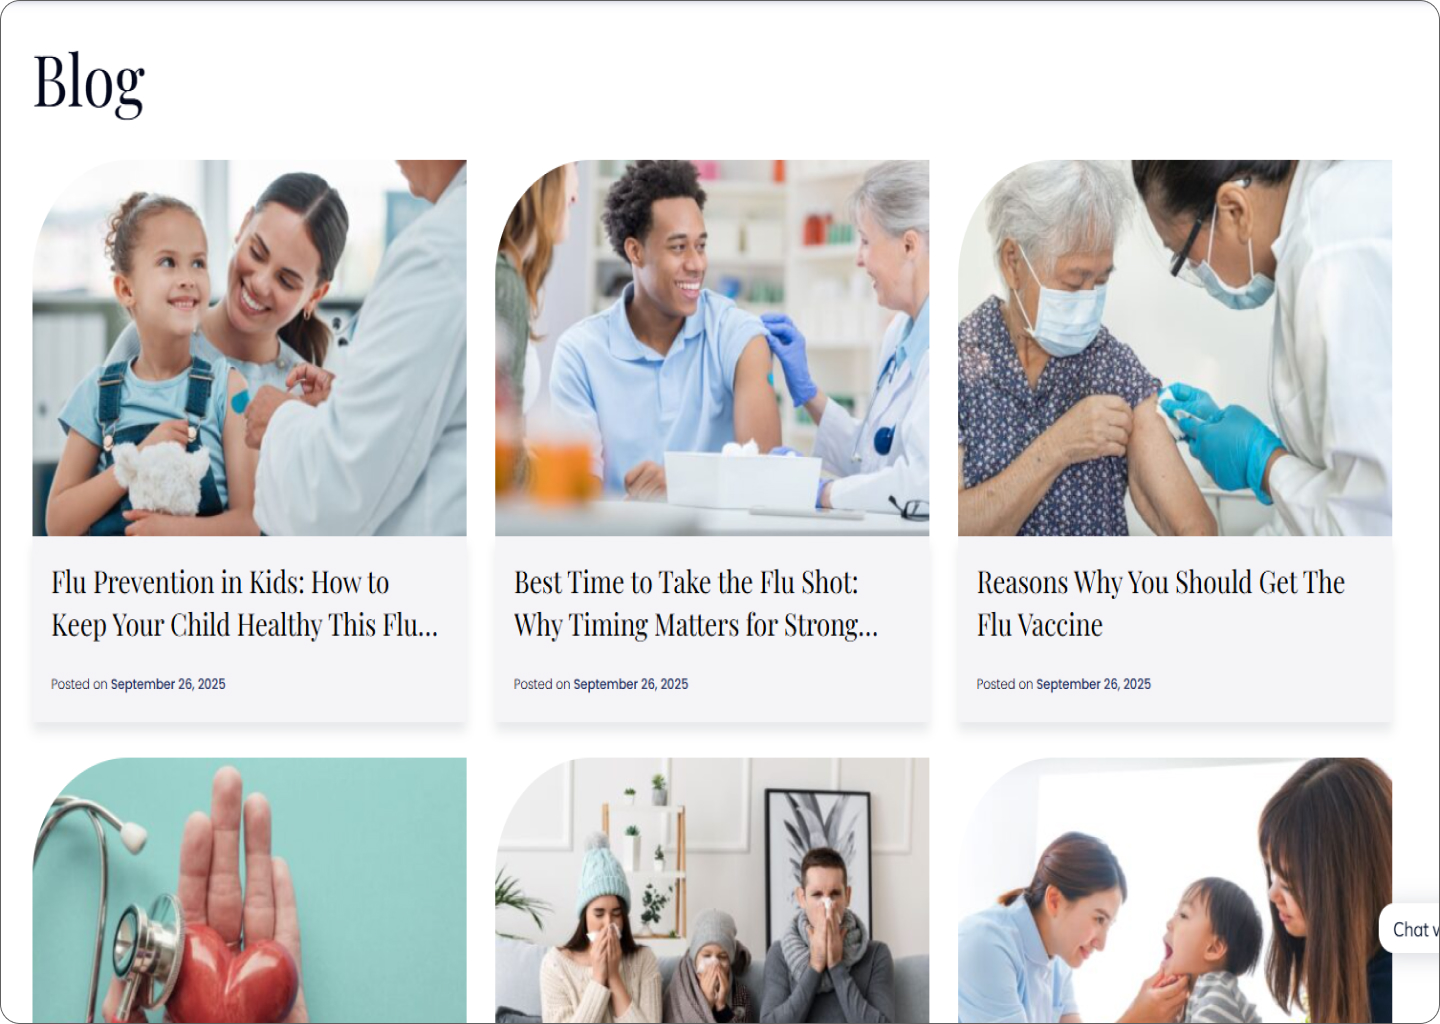Click the Blog page heading

click(89, 84)
